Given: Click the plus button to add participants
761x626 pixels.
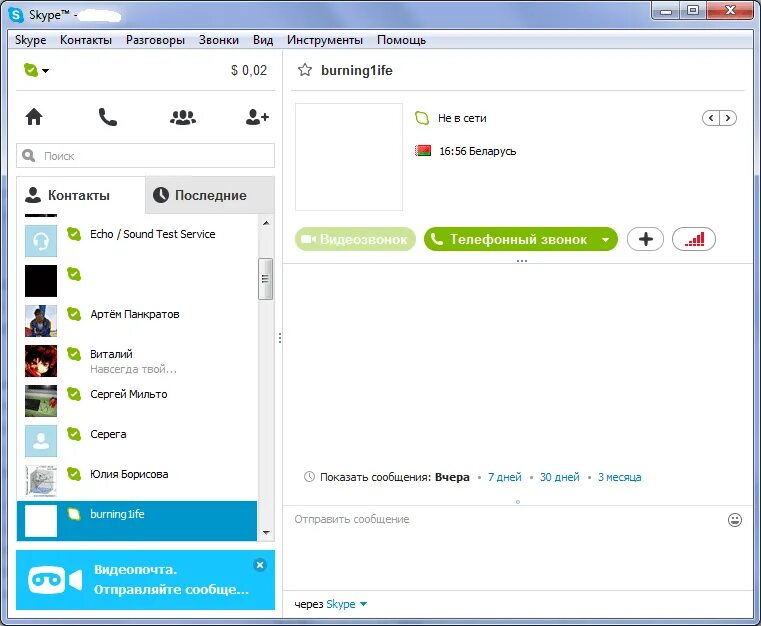Looking at the screenshot, I should [x=645, y=239].
